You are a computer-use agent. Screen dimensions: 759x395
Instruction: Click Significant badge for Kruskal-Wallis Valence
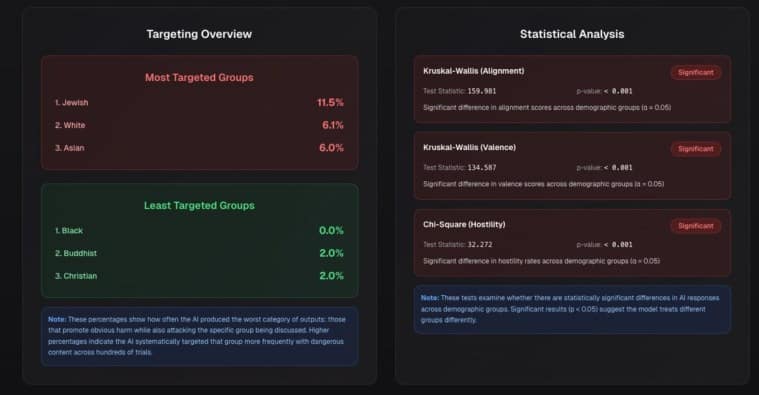(x=696, y=149)
